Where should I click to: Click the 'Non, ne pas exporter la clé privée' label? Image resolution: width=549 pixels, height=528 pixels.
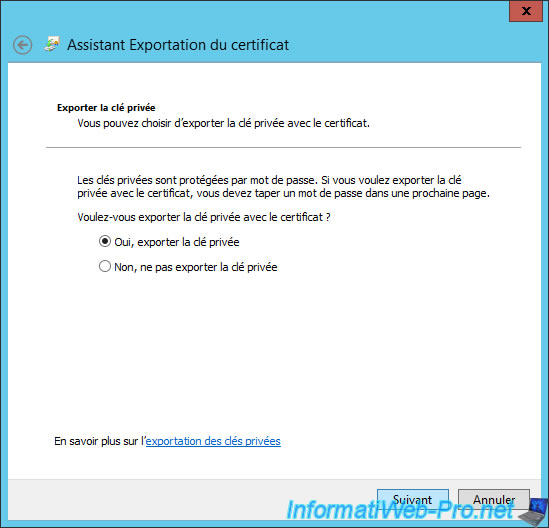pyautogui.click(x=196, y=267)
